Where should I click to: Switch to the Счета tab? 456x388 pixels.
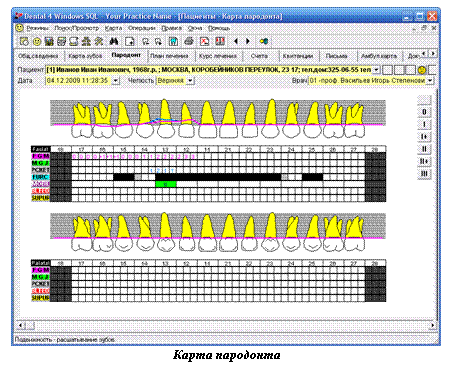coord(259,56)
